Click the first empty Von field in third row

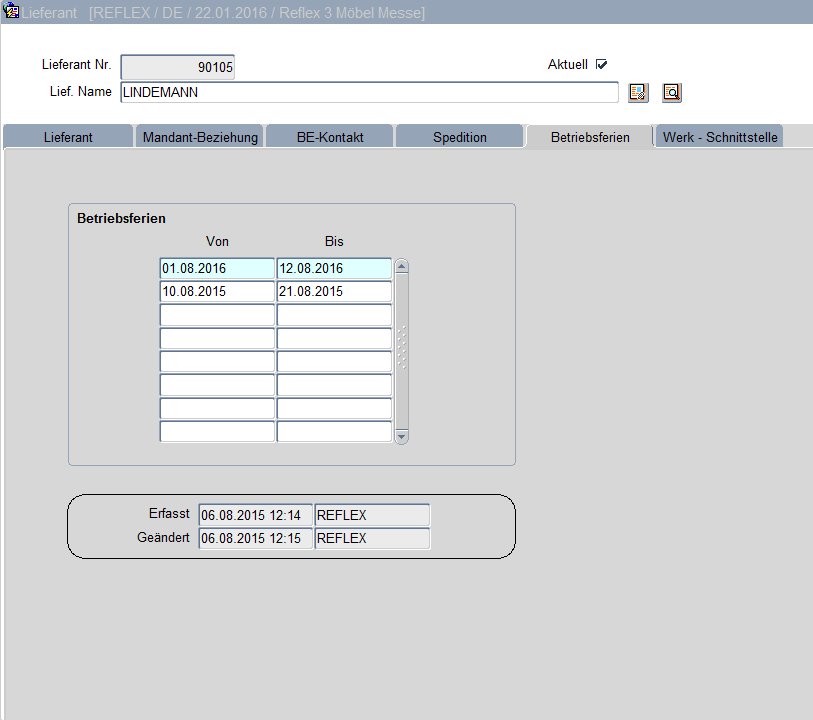tap(217, 315)
